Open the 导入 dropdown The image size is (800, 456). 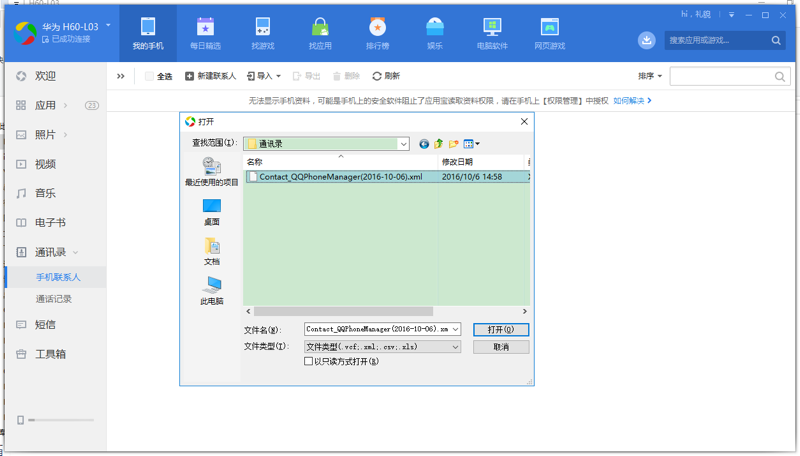click(264, 76)
